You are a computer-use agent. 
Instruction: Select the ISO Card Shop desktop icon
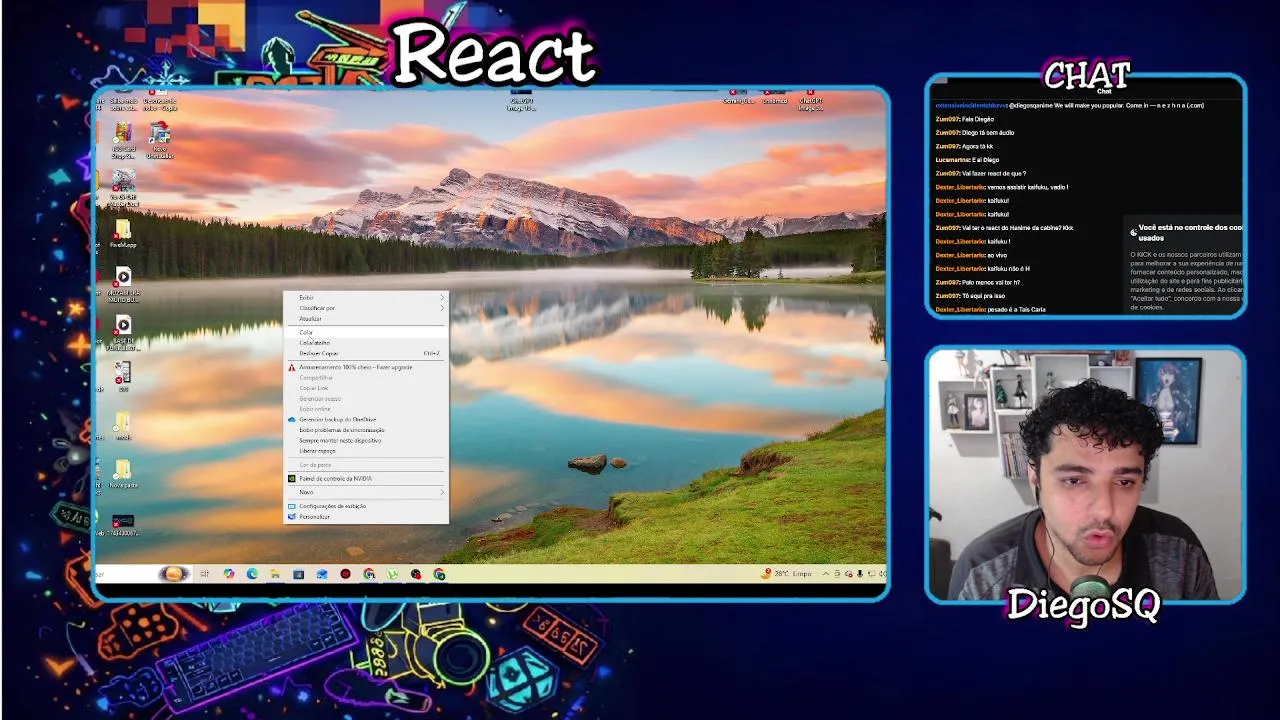tap(123, 139)
